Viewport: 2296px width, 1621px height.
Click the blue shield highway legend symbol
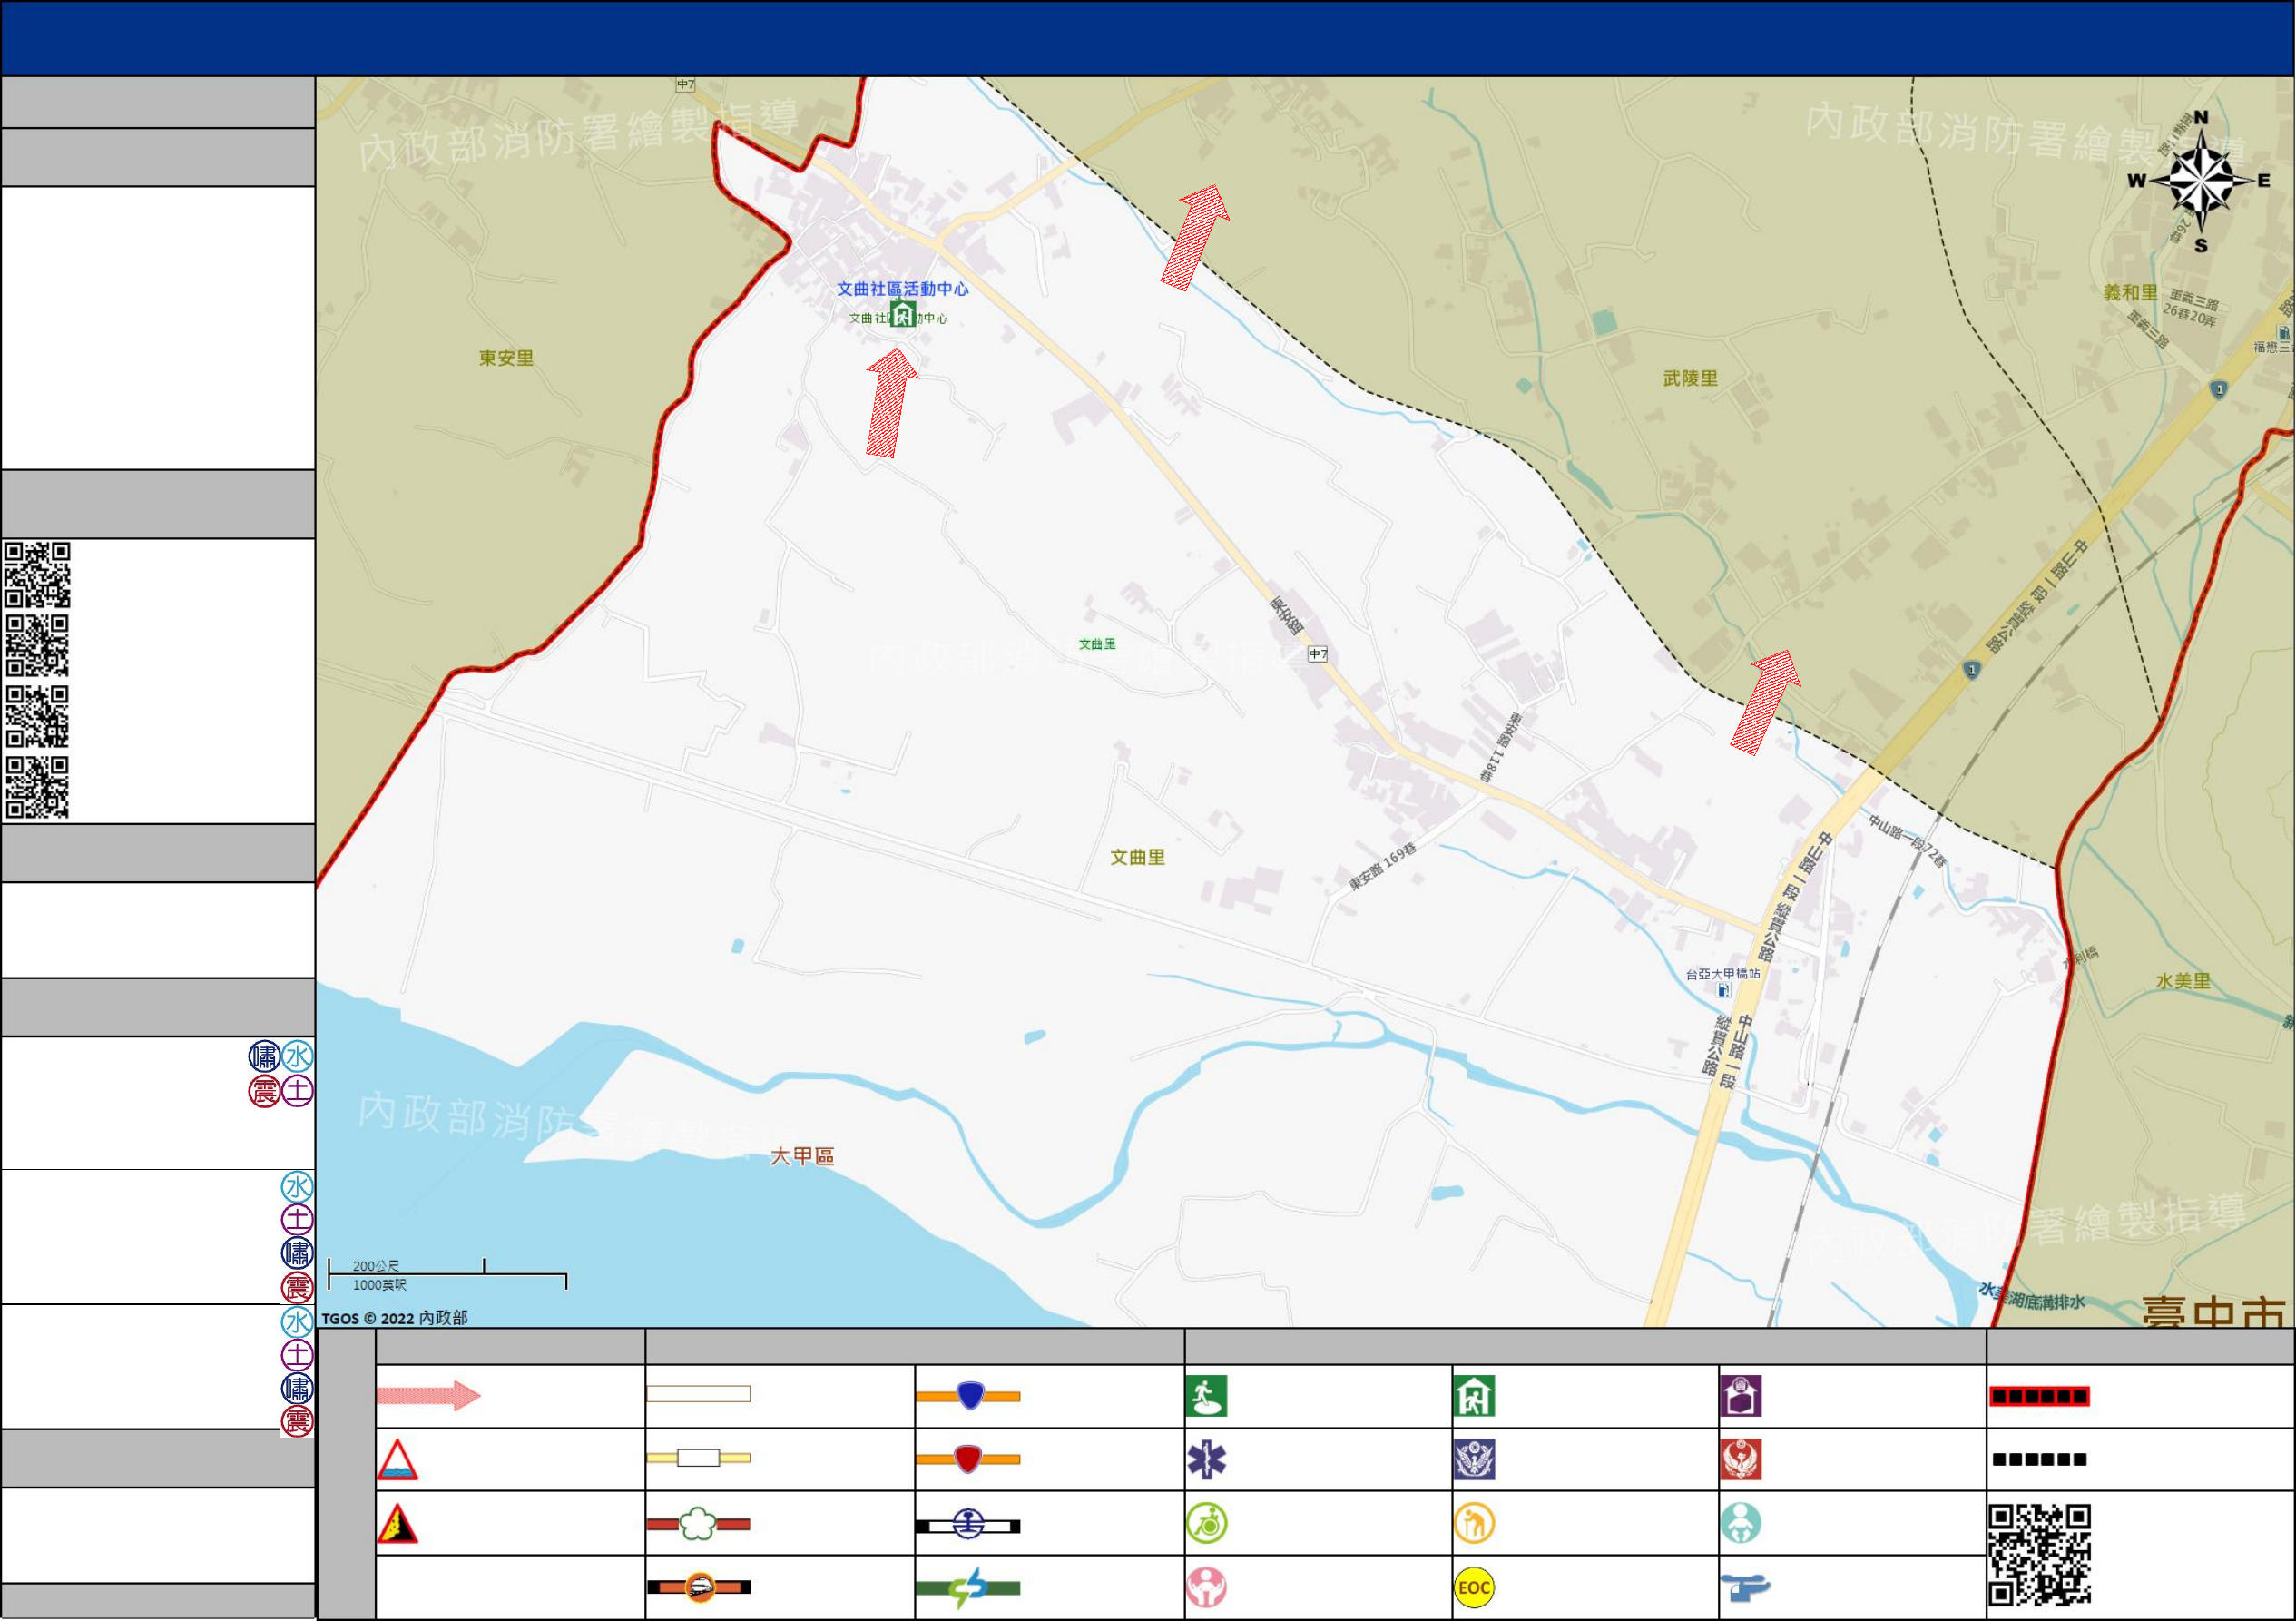pos(968,1395)
